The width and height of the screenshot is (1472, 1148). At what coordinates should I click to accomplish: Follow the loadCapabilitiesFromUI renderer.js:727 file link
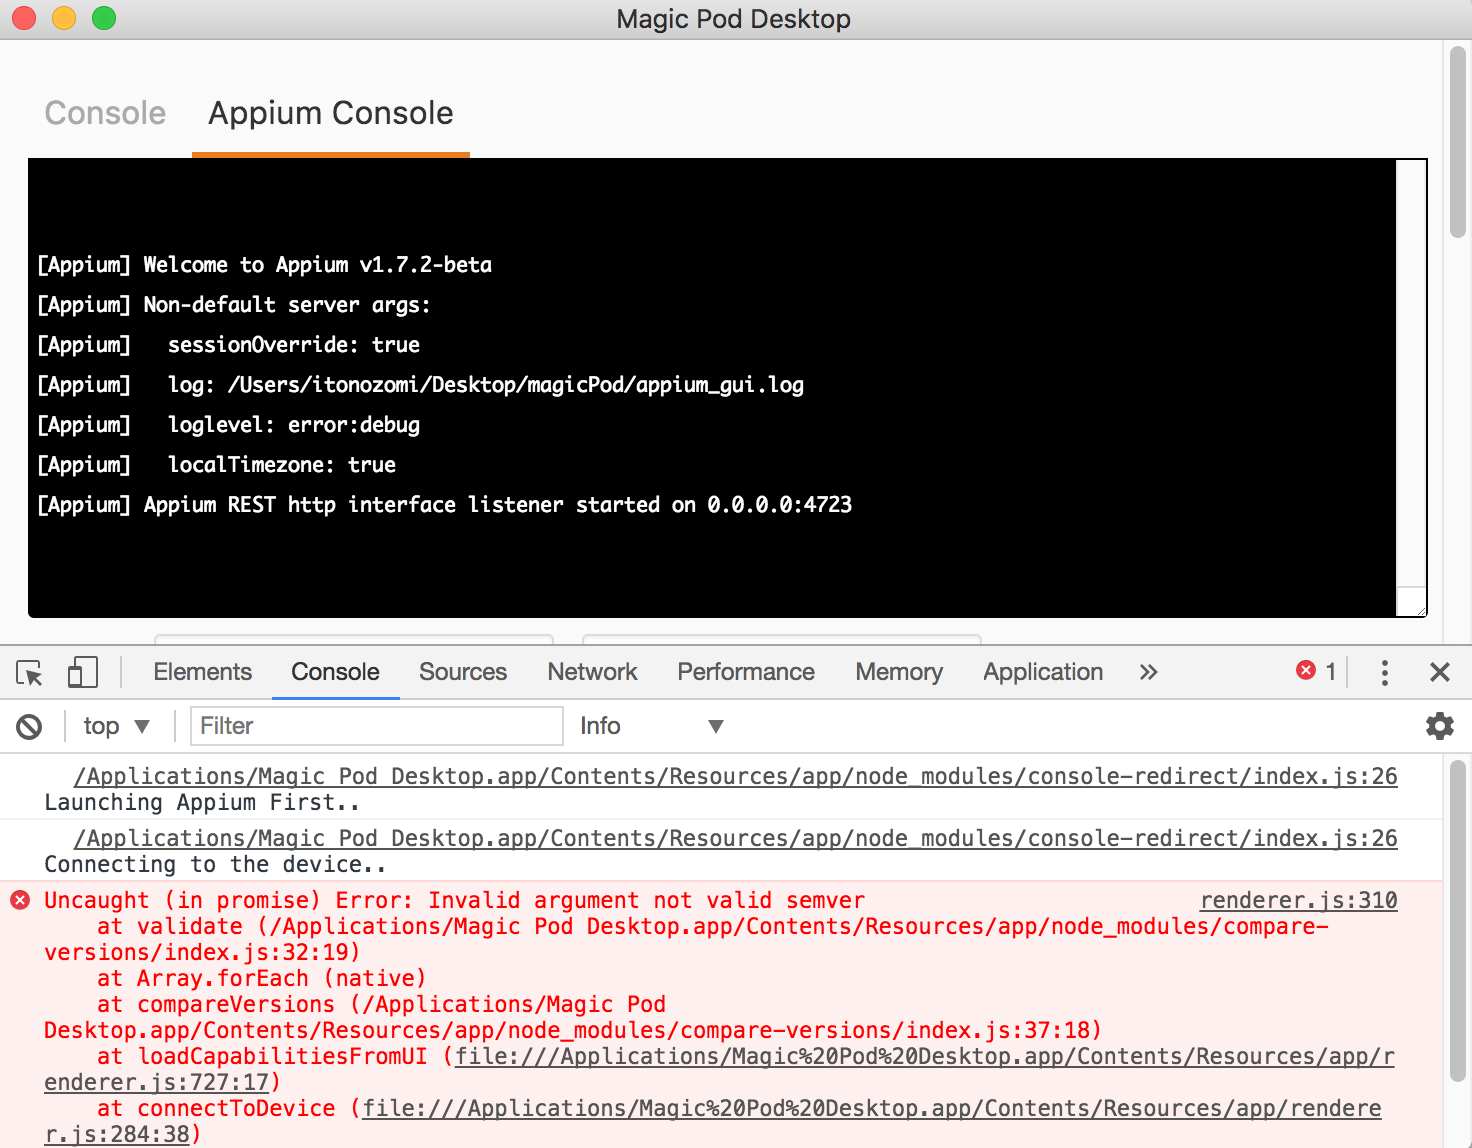(925, 1056)
